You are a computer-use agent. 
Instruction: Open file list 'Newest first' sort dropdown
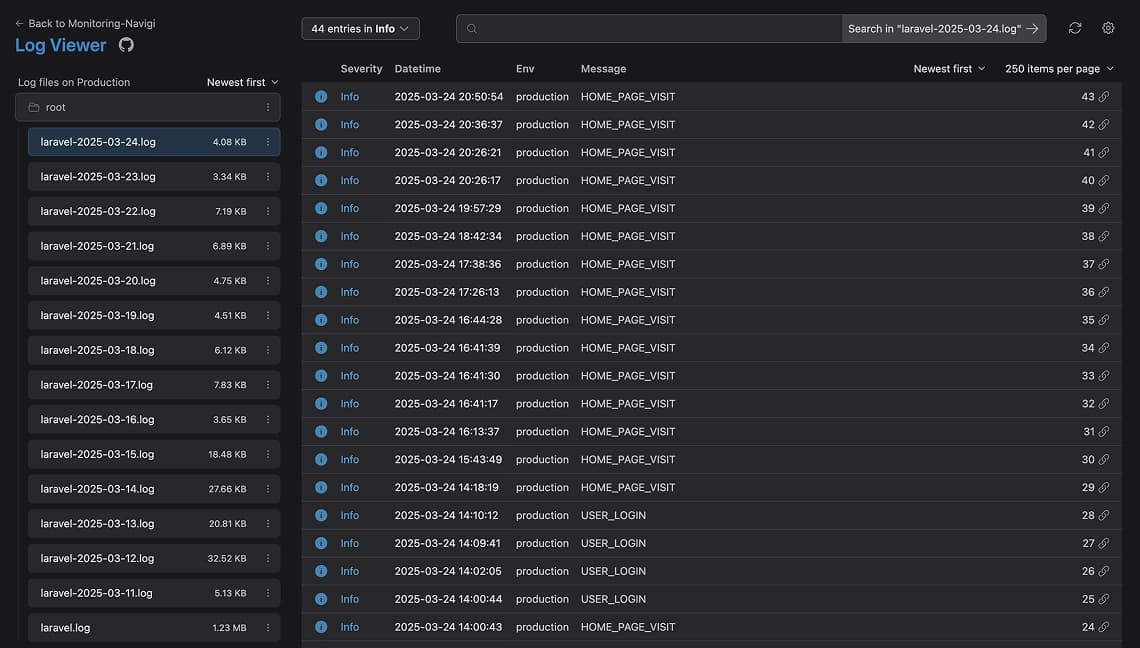coord(242,82)
